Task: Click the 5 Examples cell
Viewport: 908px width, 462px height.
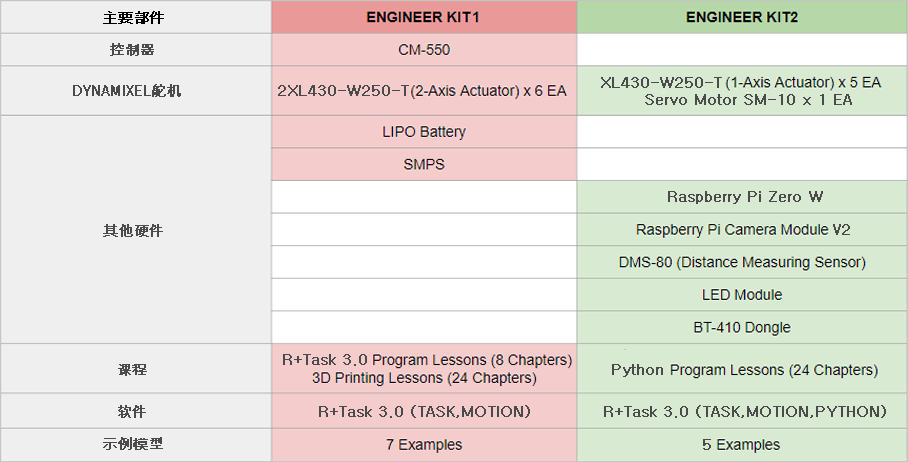Action: [x=742, y=445]
